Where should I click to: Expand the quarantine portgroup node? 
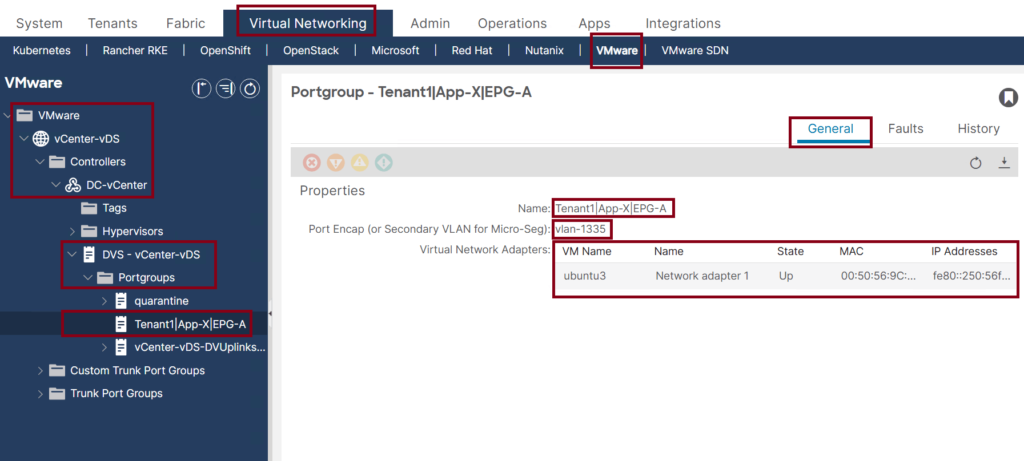click(104, 301)
